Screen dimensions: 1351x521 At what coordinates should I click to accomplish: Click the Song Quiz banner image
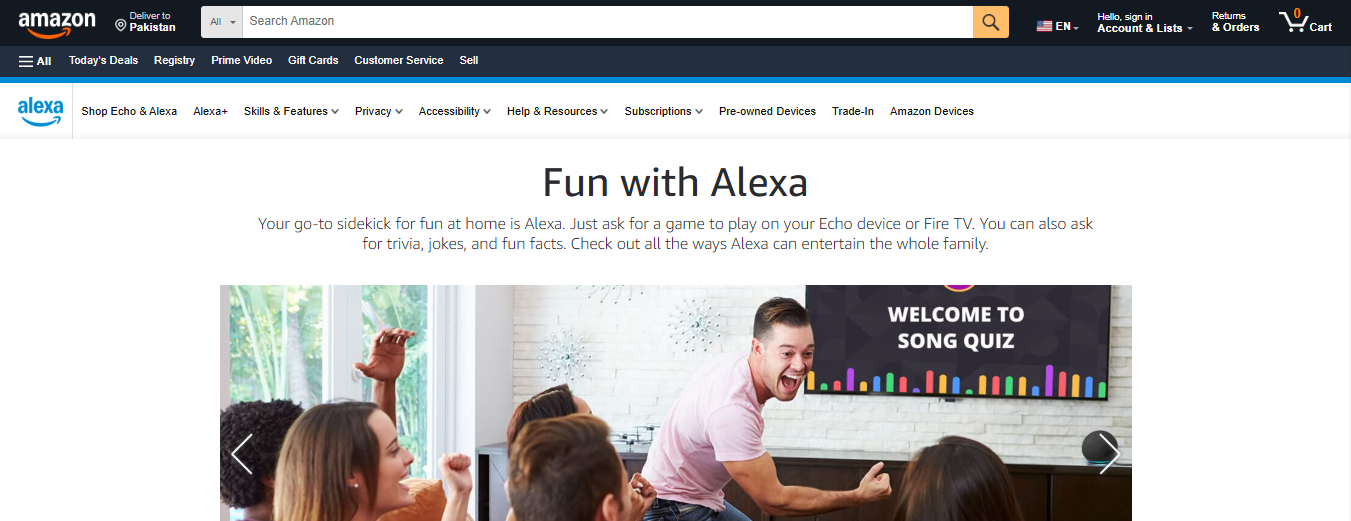(x=676, y=403)
